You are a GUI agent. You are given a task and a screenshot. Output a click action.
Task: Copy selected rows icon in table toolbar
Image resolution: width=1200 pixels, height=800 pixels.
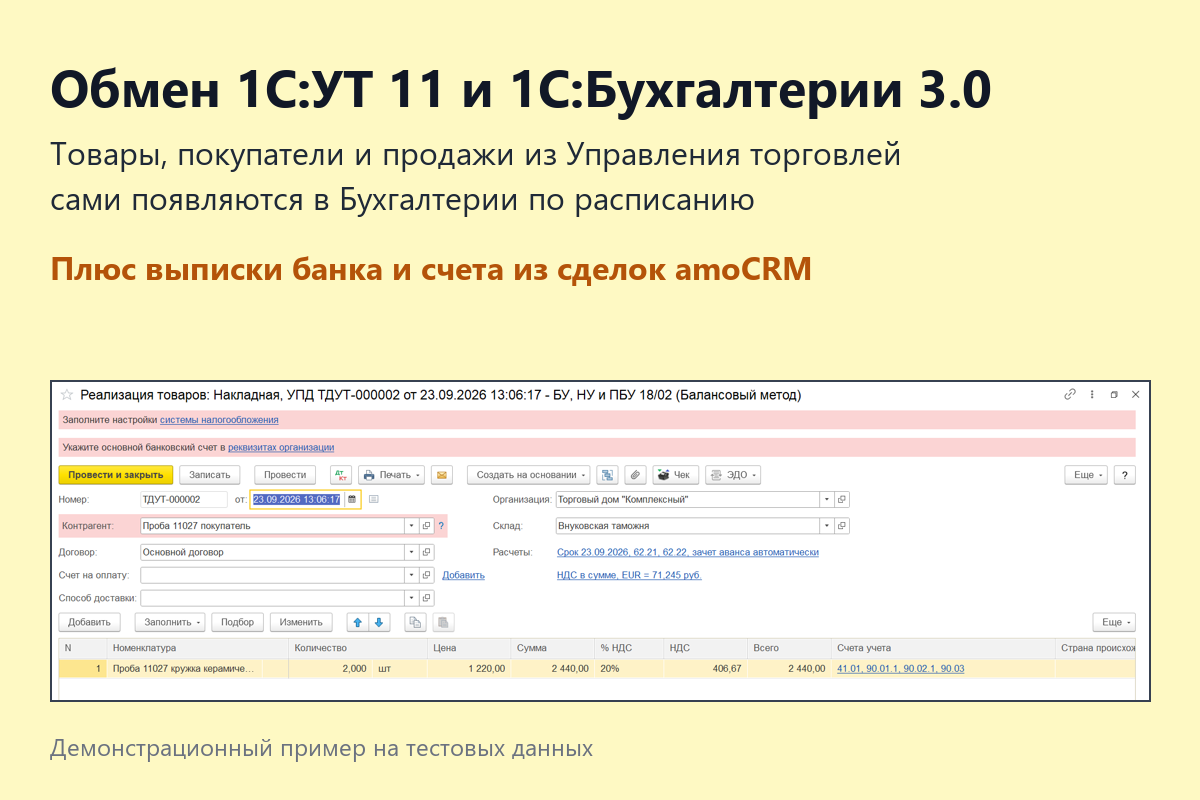pyautogui.click(x=415, y=622)
